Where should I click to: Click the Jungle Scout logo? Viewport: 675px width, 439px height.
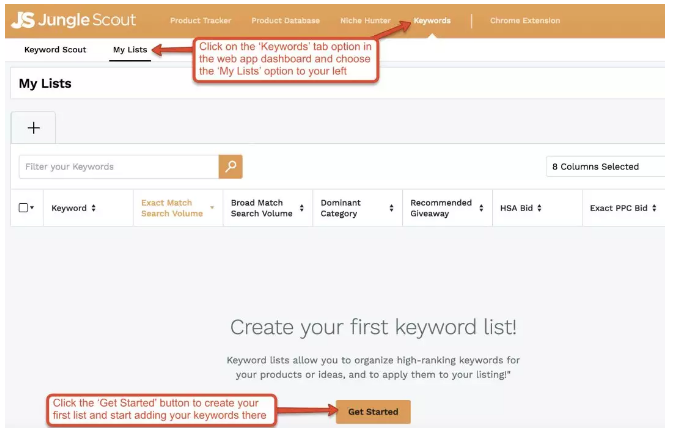point(73,20)
